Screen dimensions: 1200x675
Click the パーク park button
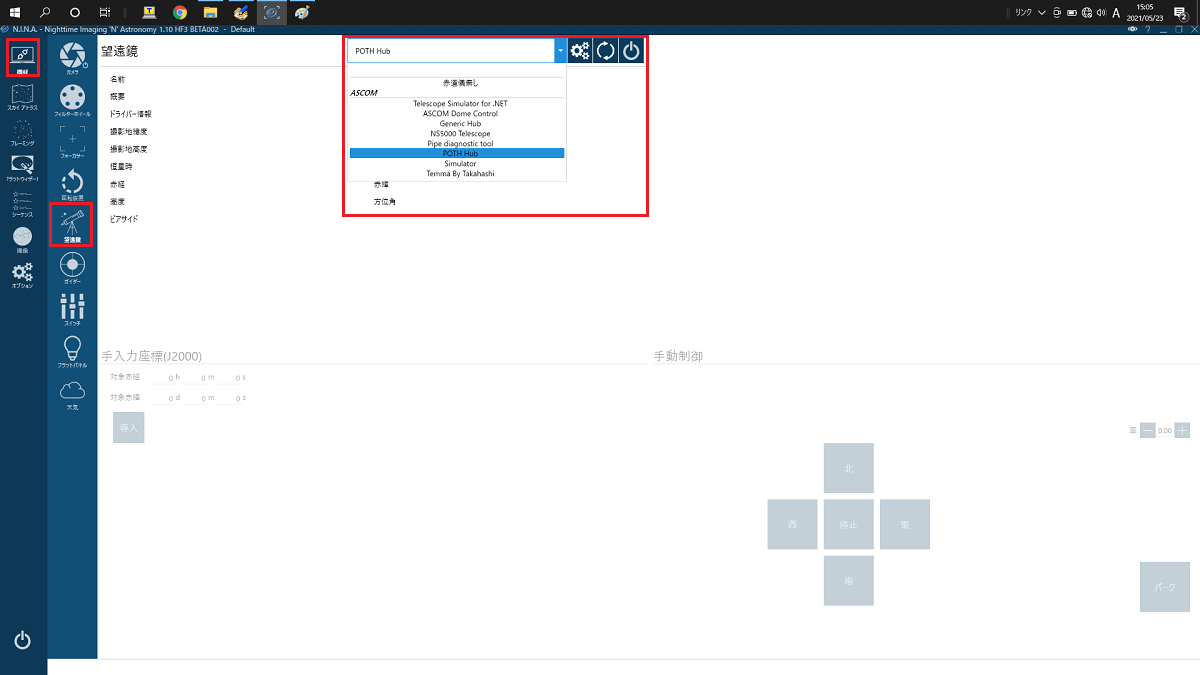click(1165, 587)
